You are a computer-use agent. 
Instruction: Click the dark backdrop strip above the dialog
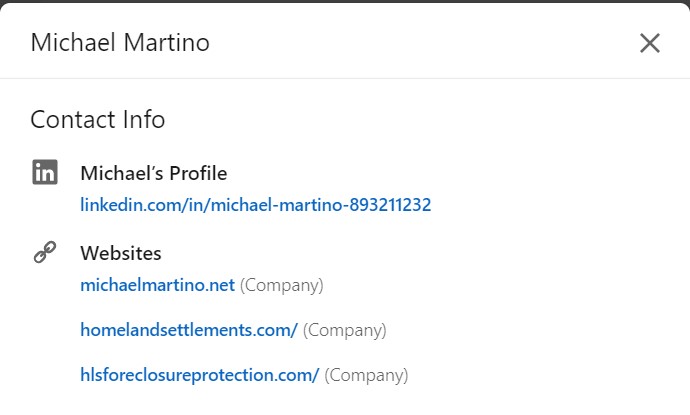point(345,1)
